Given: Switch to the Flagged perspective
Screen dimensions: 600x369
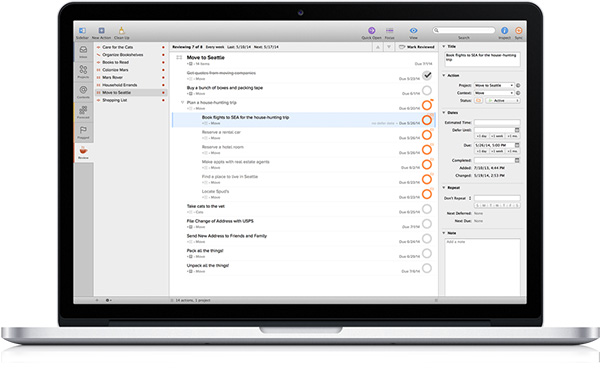Looking at the screenshot, I should tap(83, 132).
